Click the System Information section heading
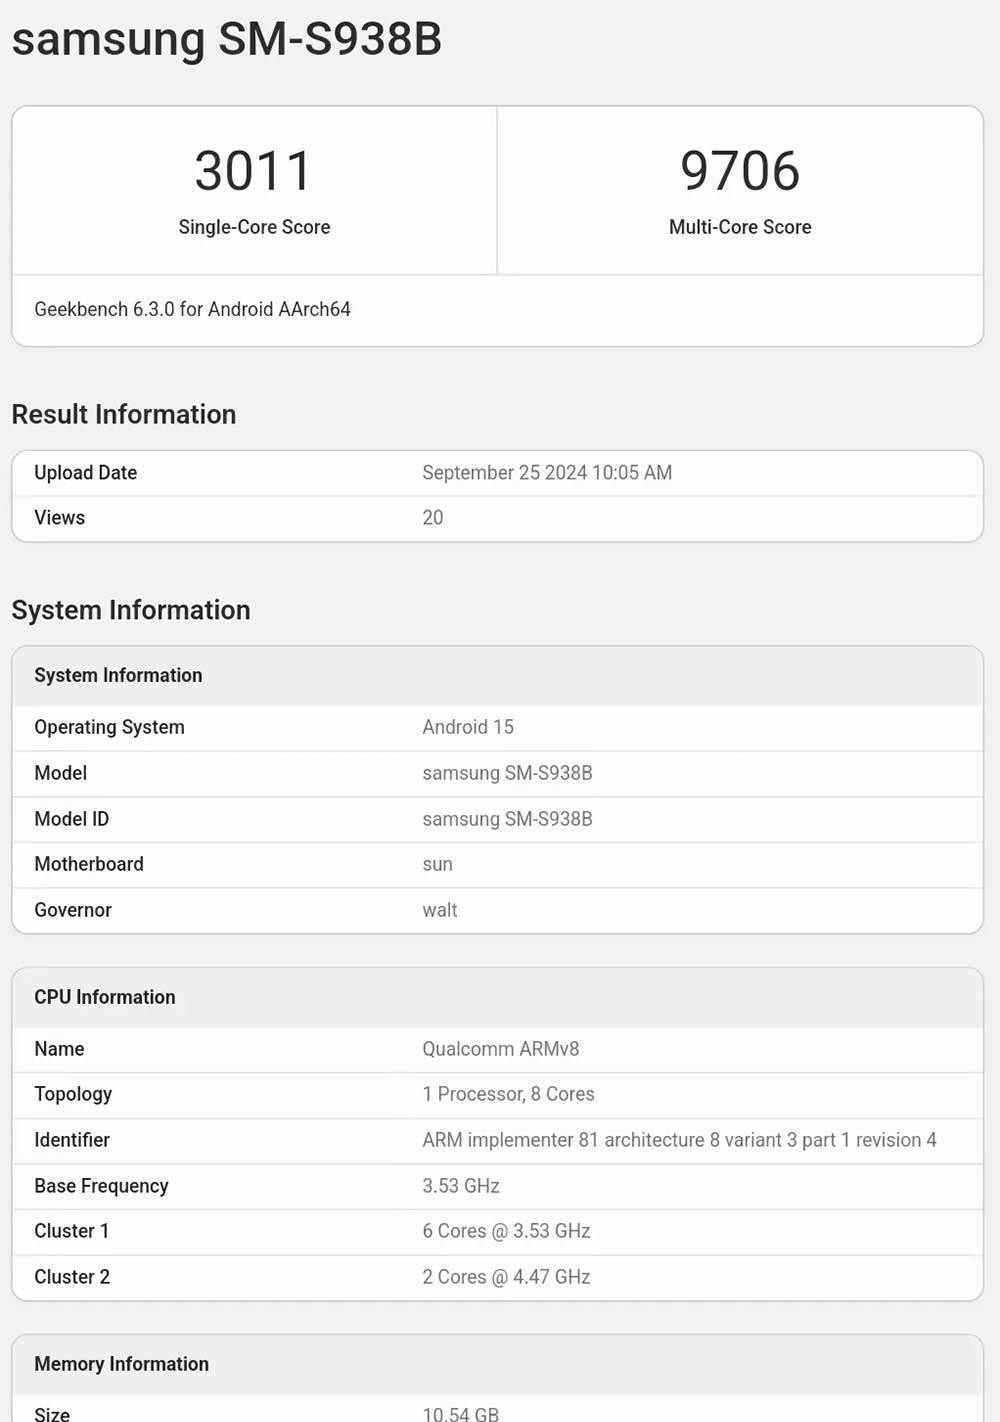This screenshot has width=1000, height=1422. (131, 610)
